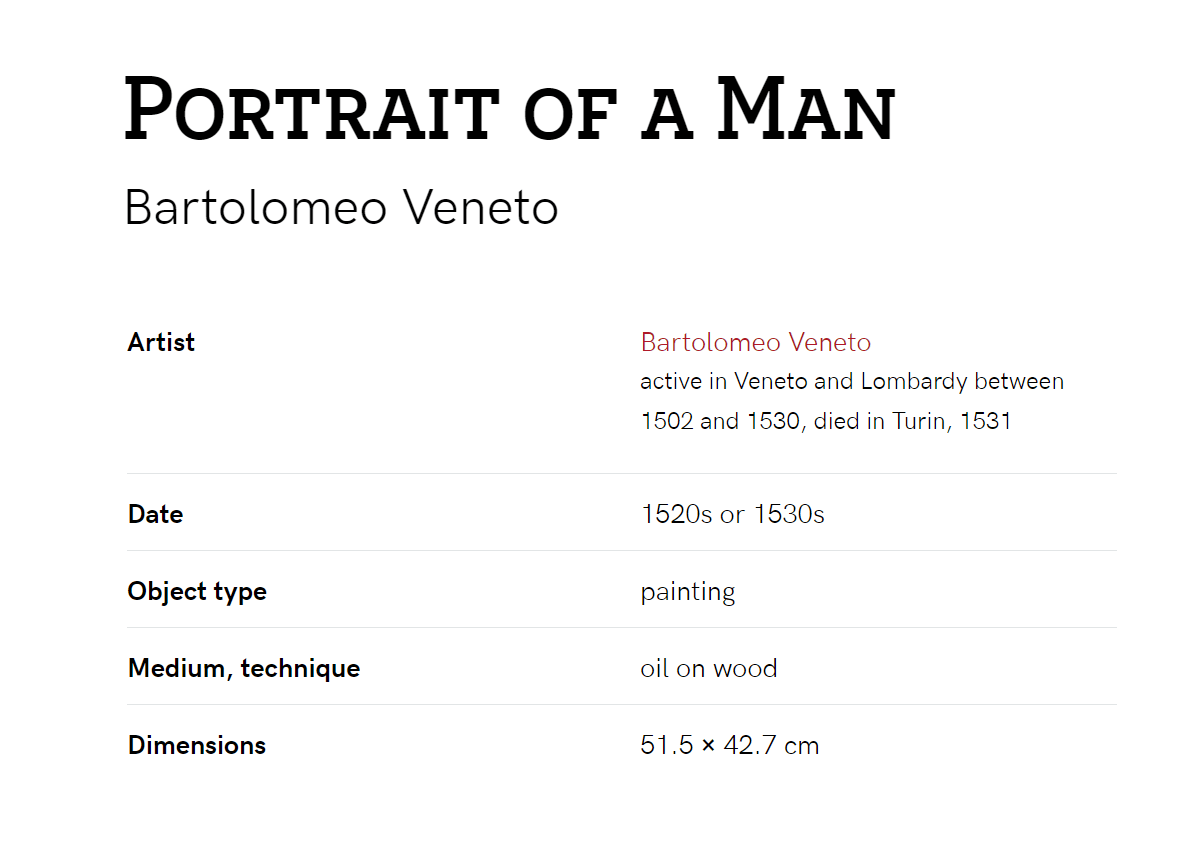Click the word Man in the heading
Image resolution: width=1178 pixels, height=847 pixels.
point(805,109)
